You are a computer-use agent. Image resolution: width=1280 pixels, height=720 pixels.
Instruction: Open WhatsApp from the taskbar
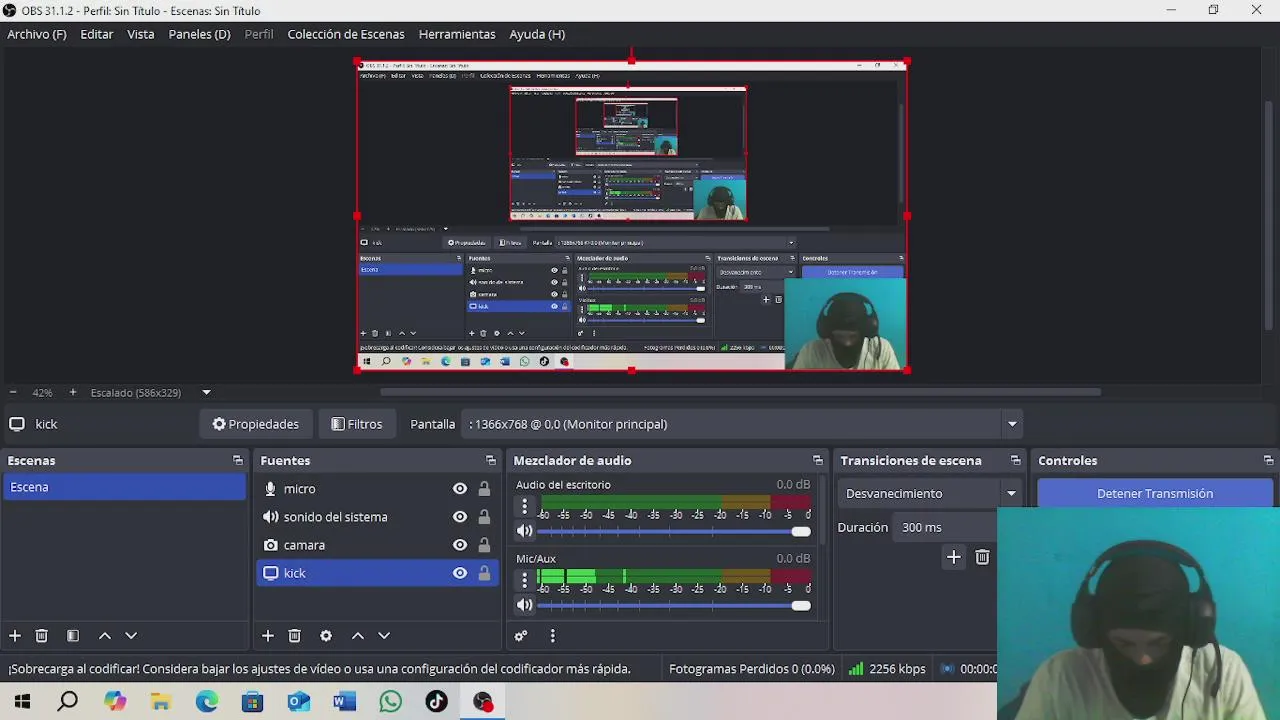(x=390, y=702)
